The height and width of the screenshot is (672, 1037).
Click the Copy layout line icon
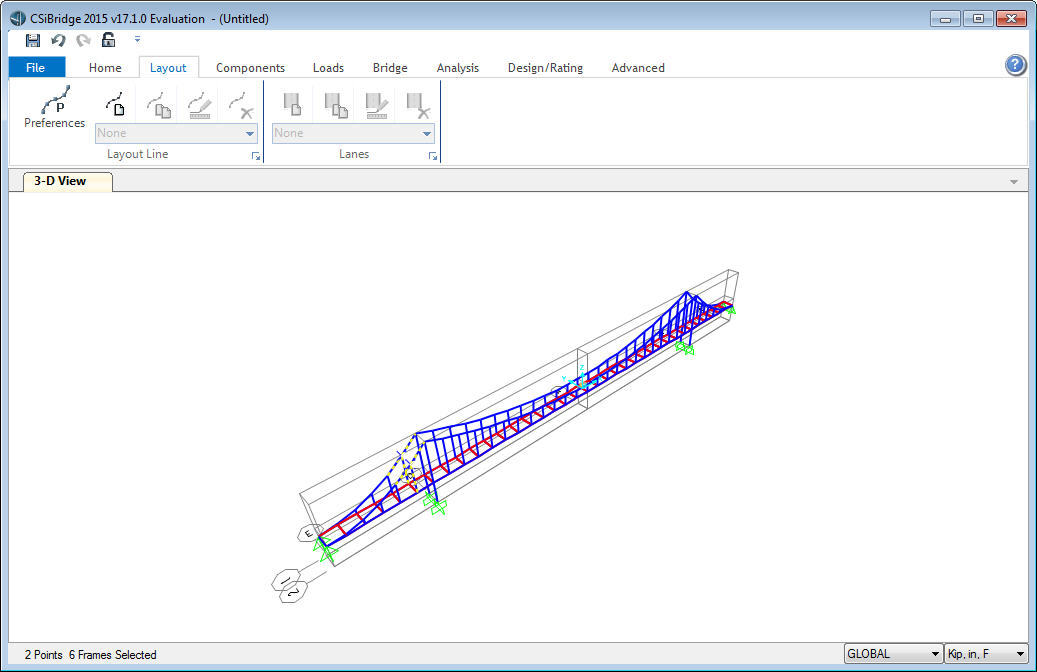coord(159,105)
